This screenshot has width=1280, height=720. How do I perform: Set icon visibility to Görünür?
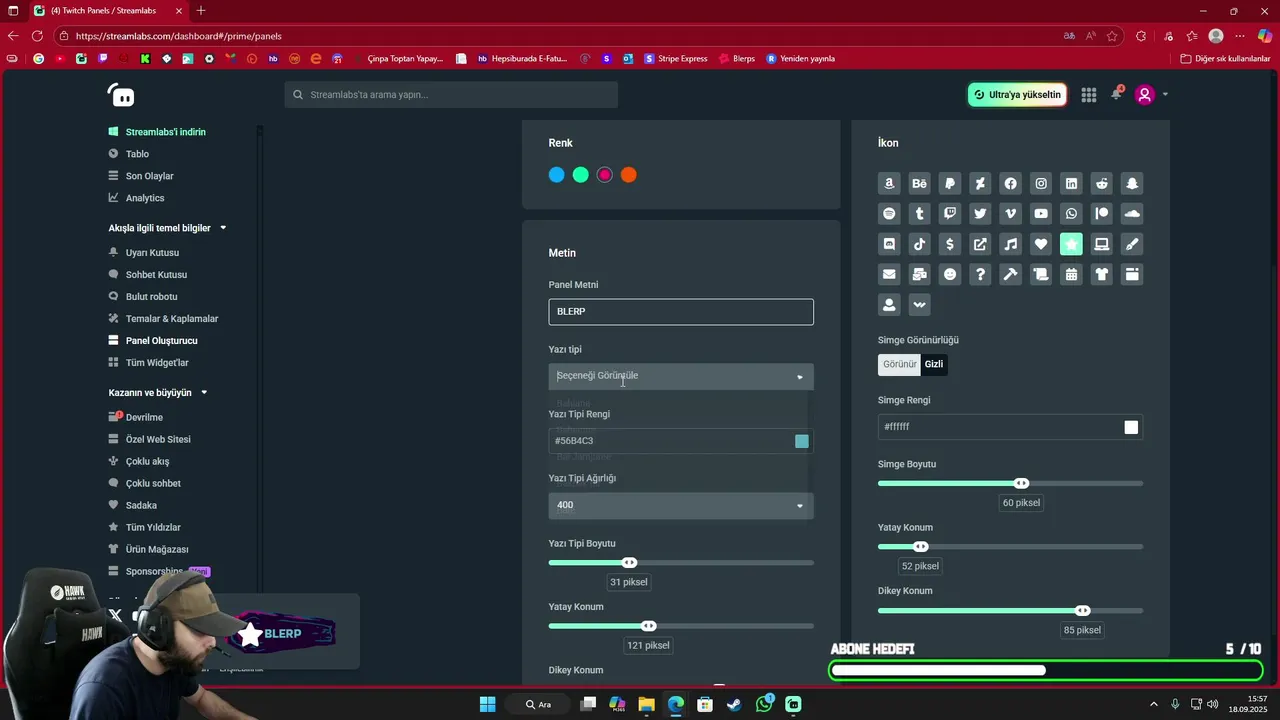click(x=899, y=364)
